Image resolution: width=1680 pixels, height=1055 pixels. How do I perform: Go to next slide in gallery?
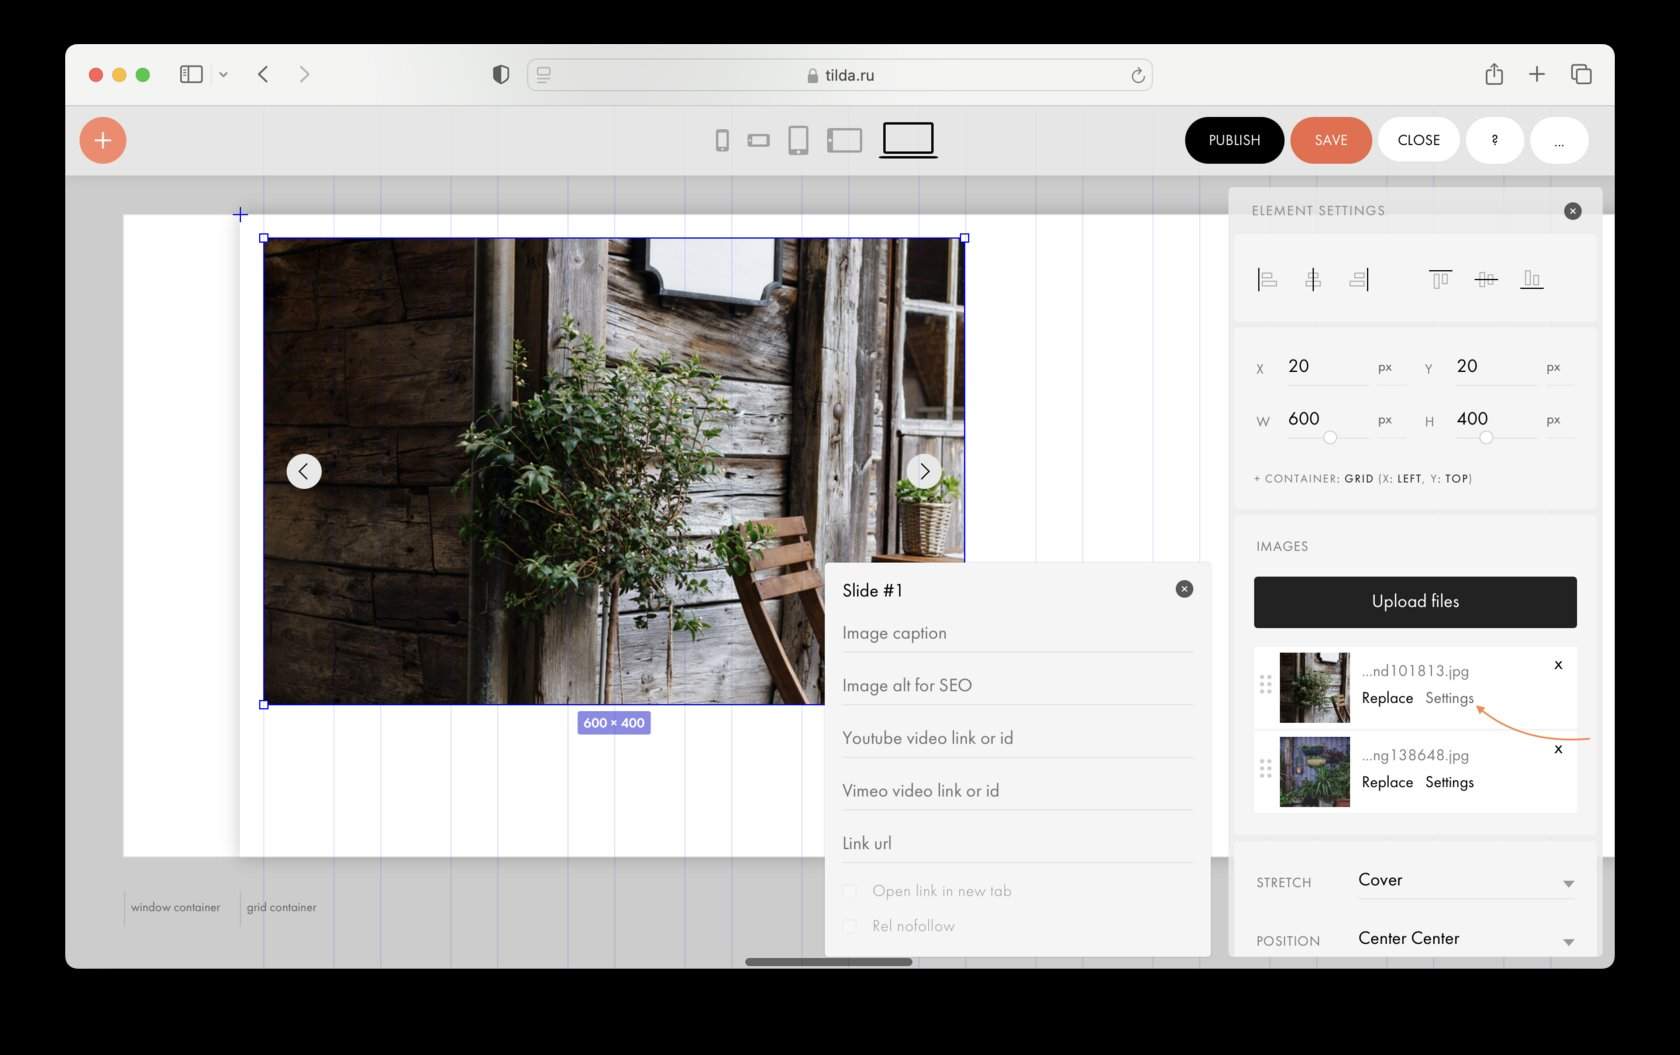924,471
